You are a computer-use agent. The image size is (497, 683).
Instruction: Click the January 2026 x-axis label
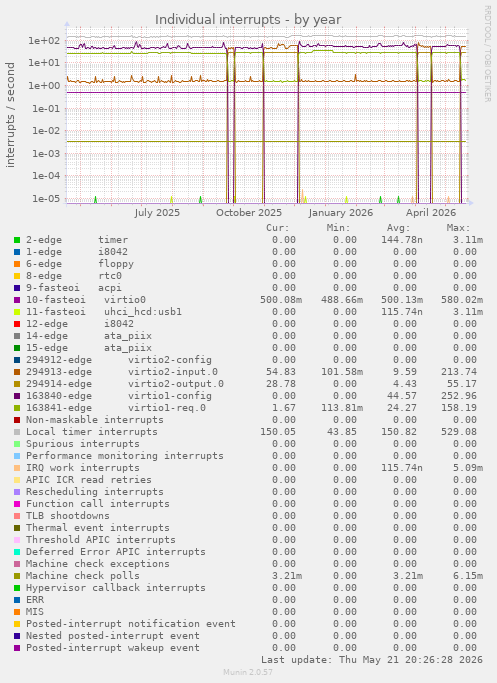click(x=341, y=213)
